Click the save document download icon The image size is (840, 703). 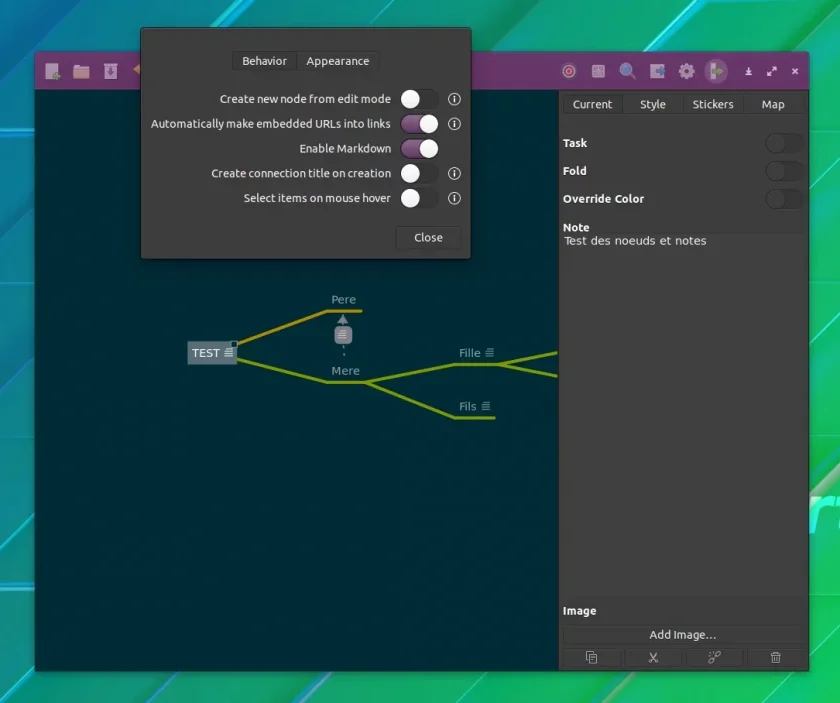pyautogui.click(x=111, y=71)
